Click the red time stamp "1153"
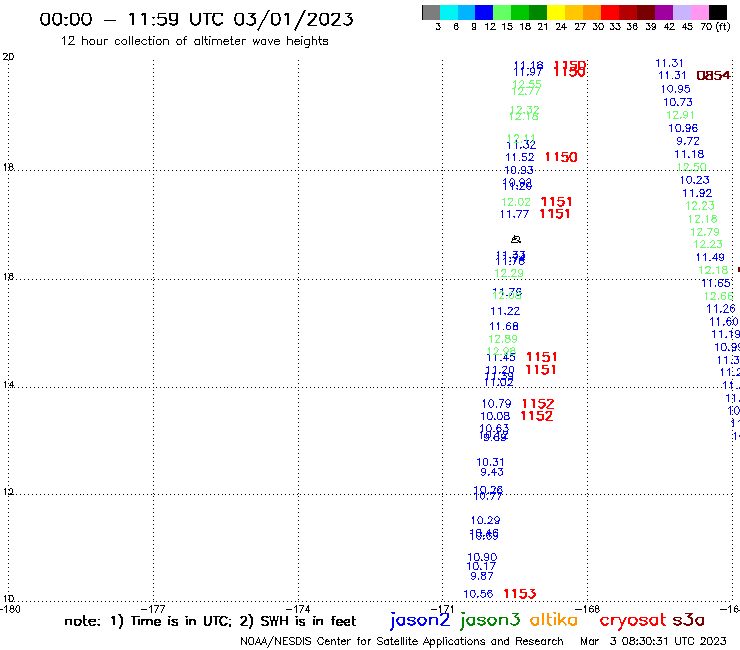The height and width of the screenshot is (650, 740). pyautogui.click(x=520, y=594)
